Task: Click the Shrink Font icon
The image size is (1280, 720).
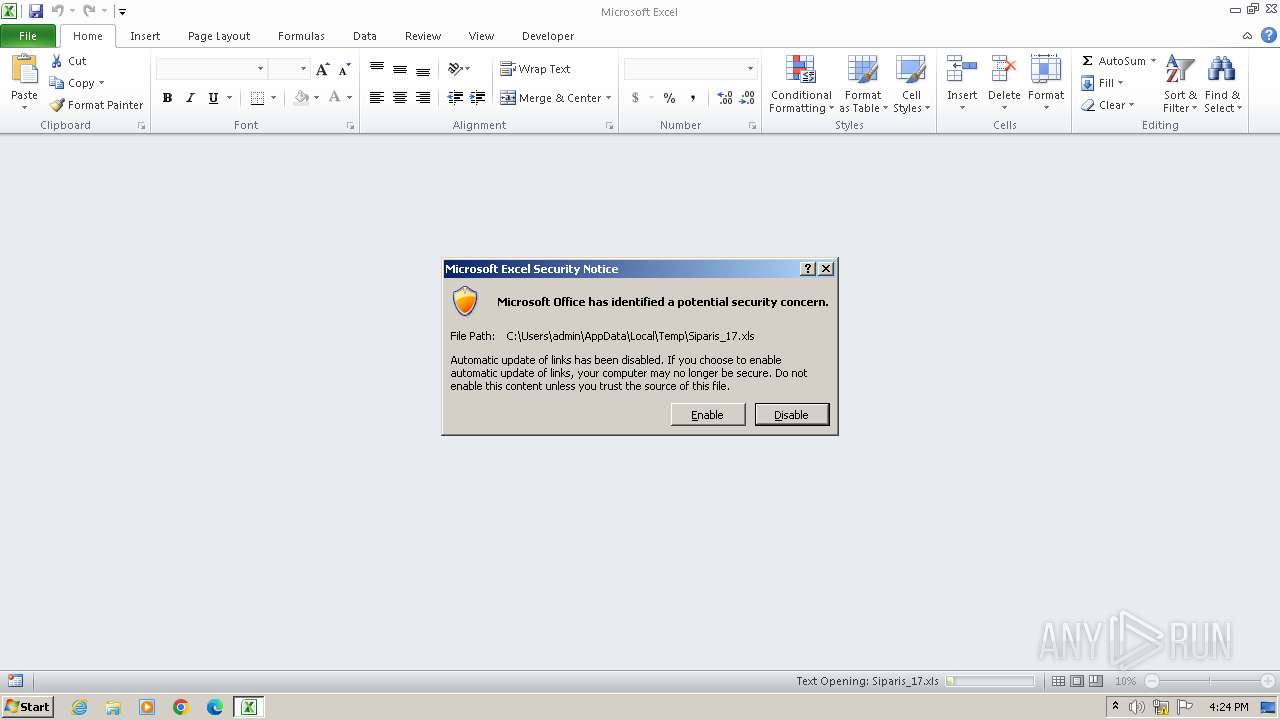Action: (x=344, y=69)
